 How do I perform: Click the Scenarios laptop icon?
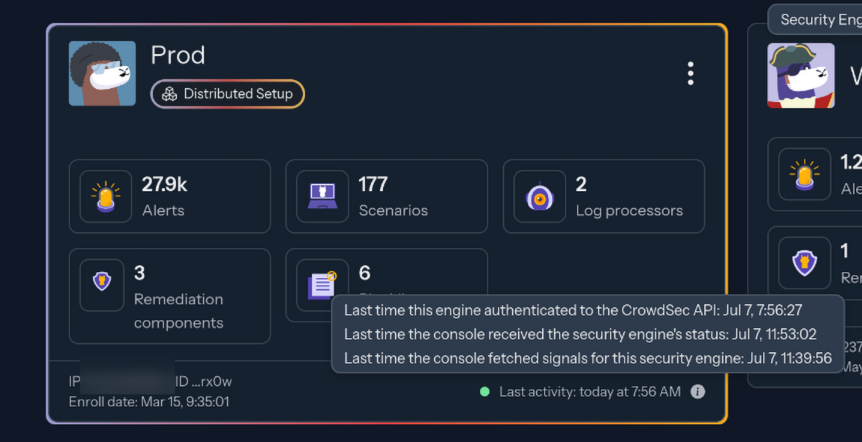coord(322,196)
